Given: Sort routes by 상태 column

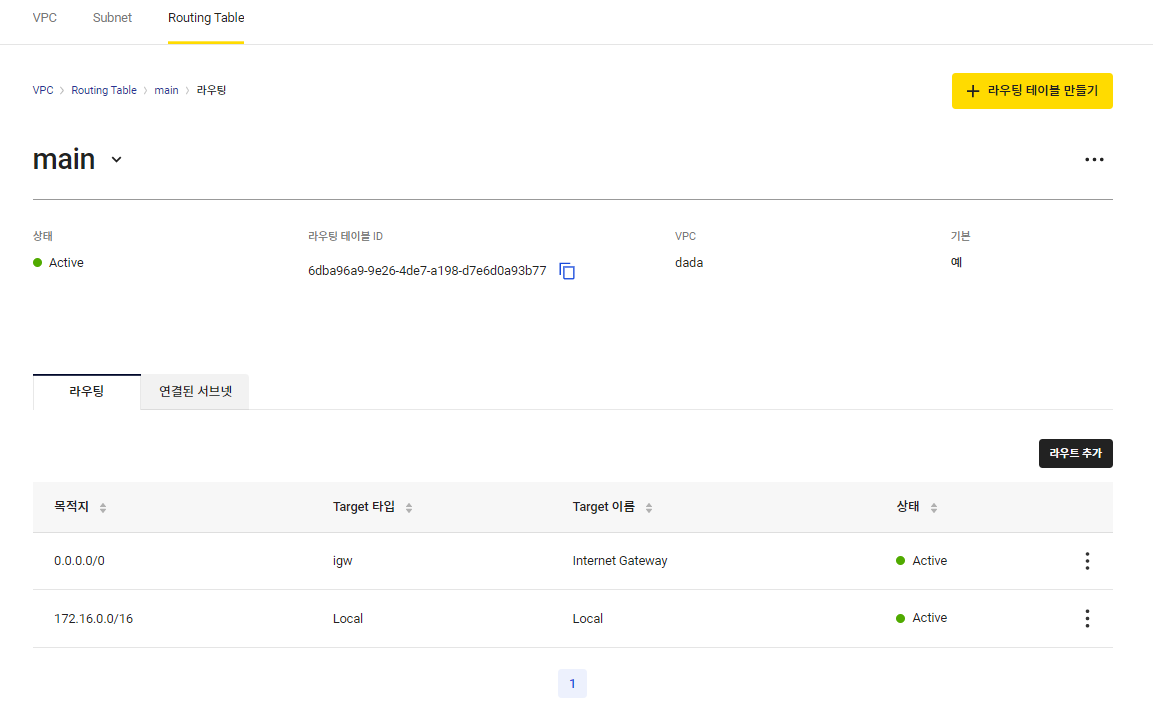Looking at the screenshot, I should [x=934, y=508].
